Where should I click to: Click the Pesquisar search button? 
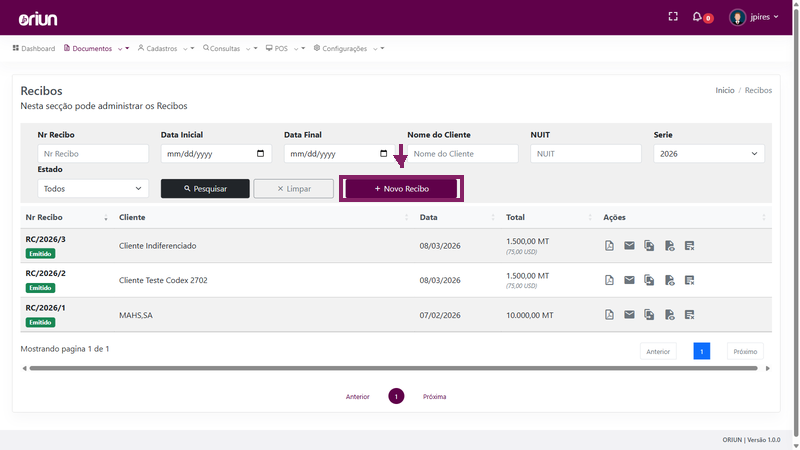(x=205, y=189)
